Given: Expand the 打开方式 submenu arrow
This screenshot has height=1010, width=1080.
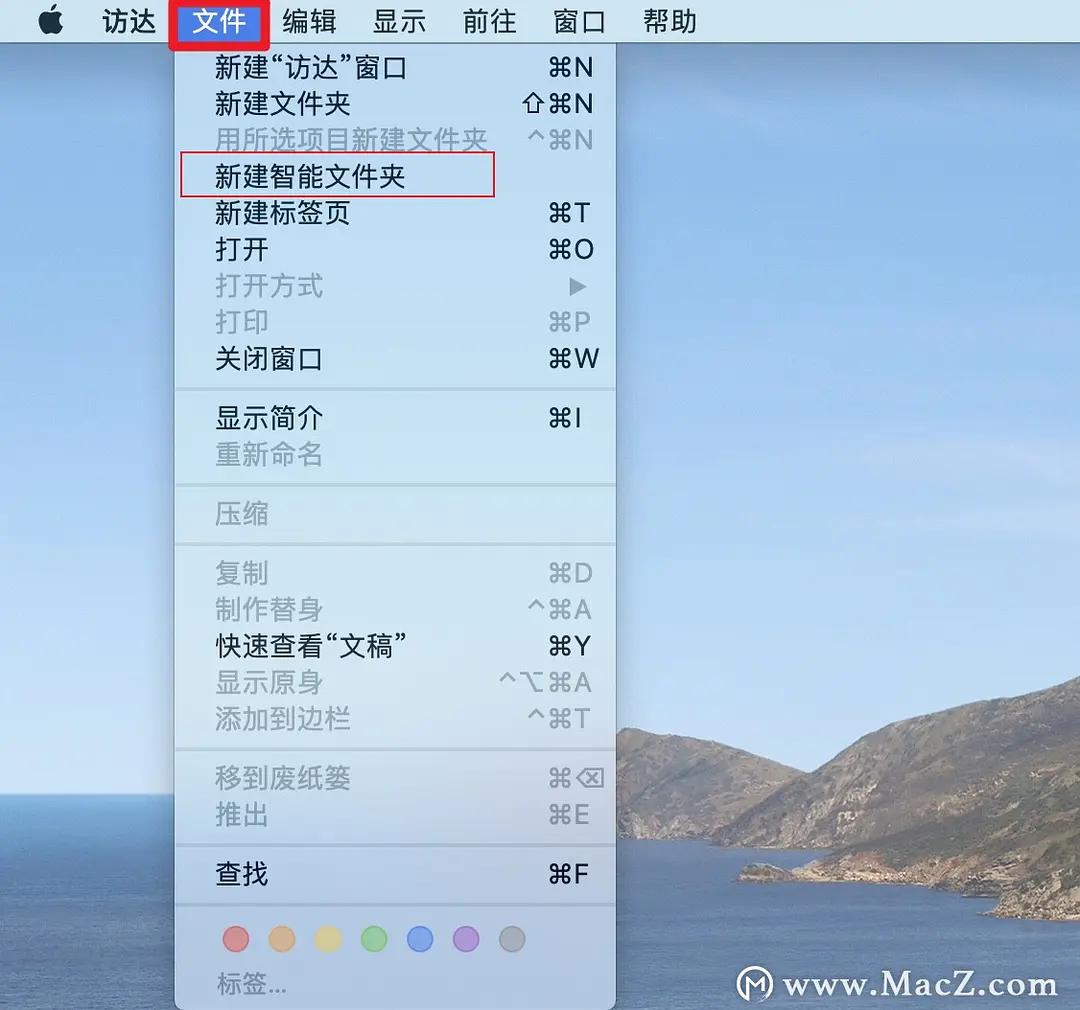Looking at the screenshot, I should [x=578, y=287].
